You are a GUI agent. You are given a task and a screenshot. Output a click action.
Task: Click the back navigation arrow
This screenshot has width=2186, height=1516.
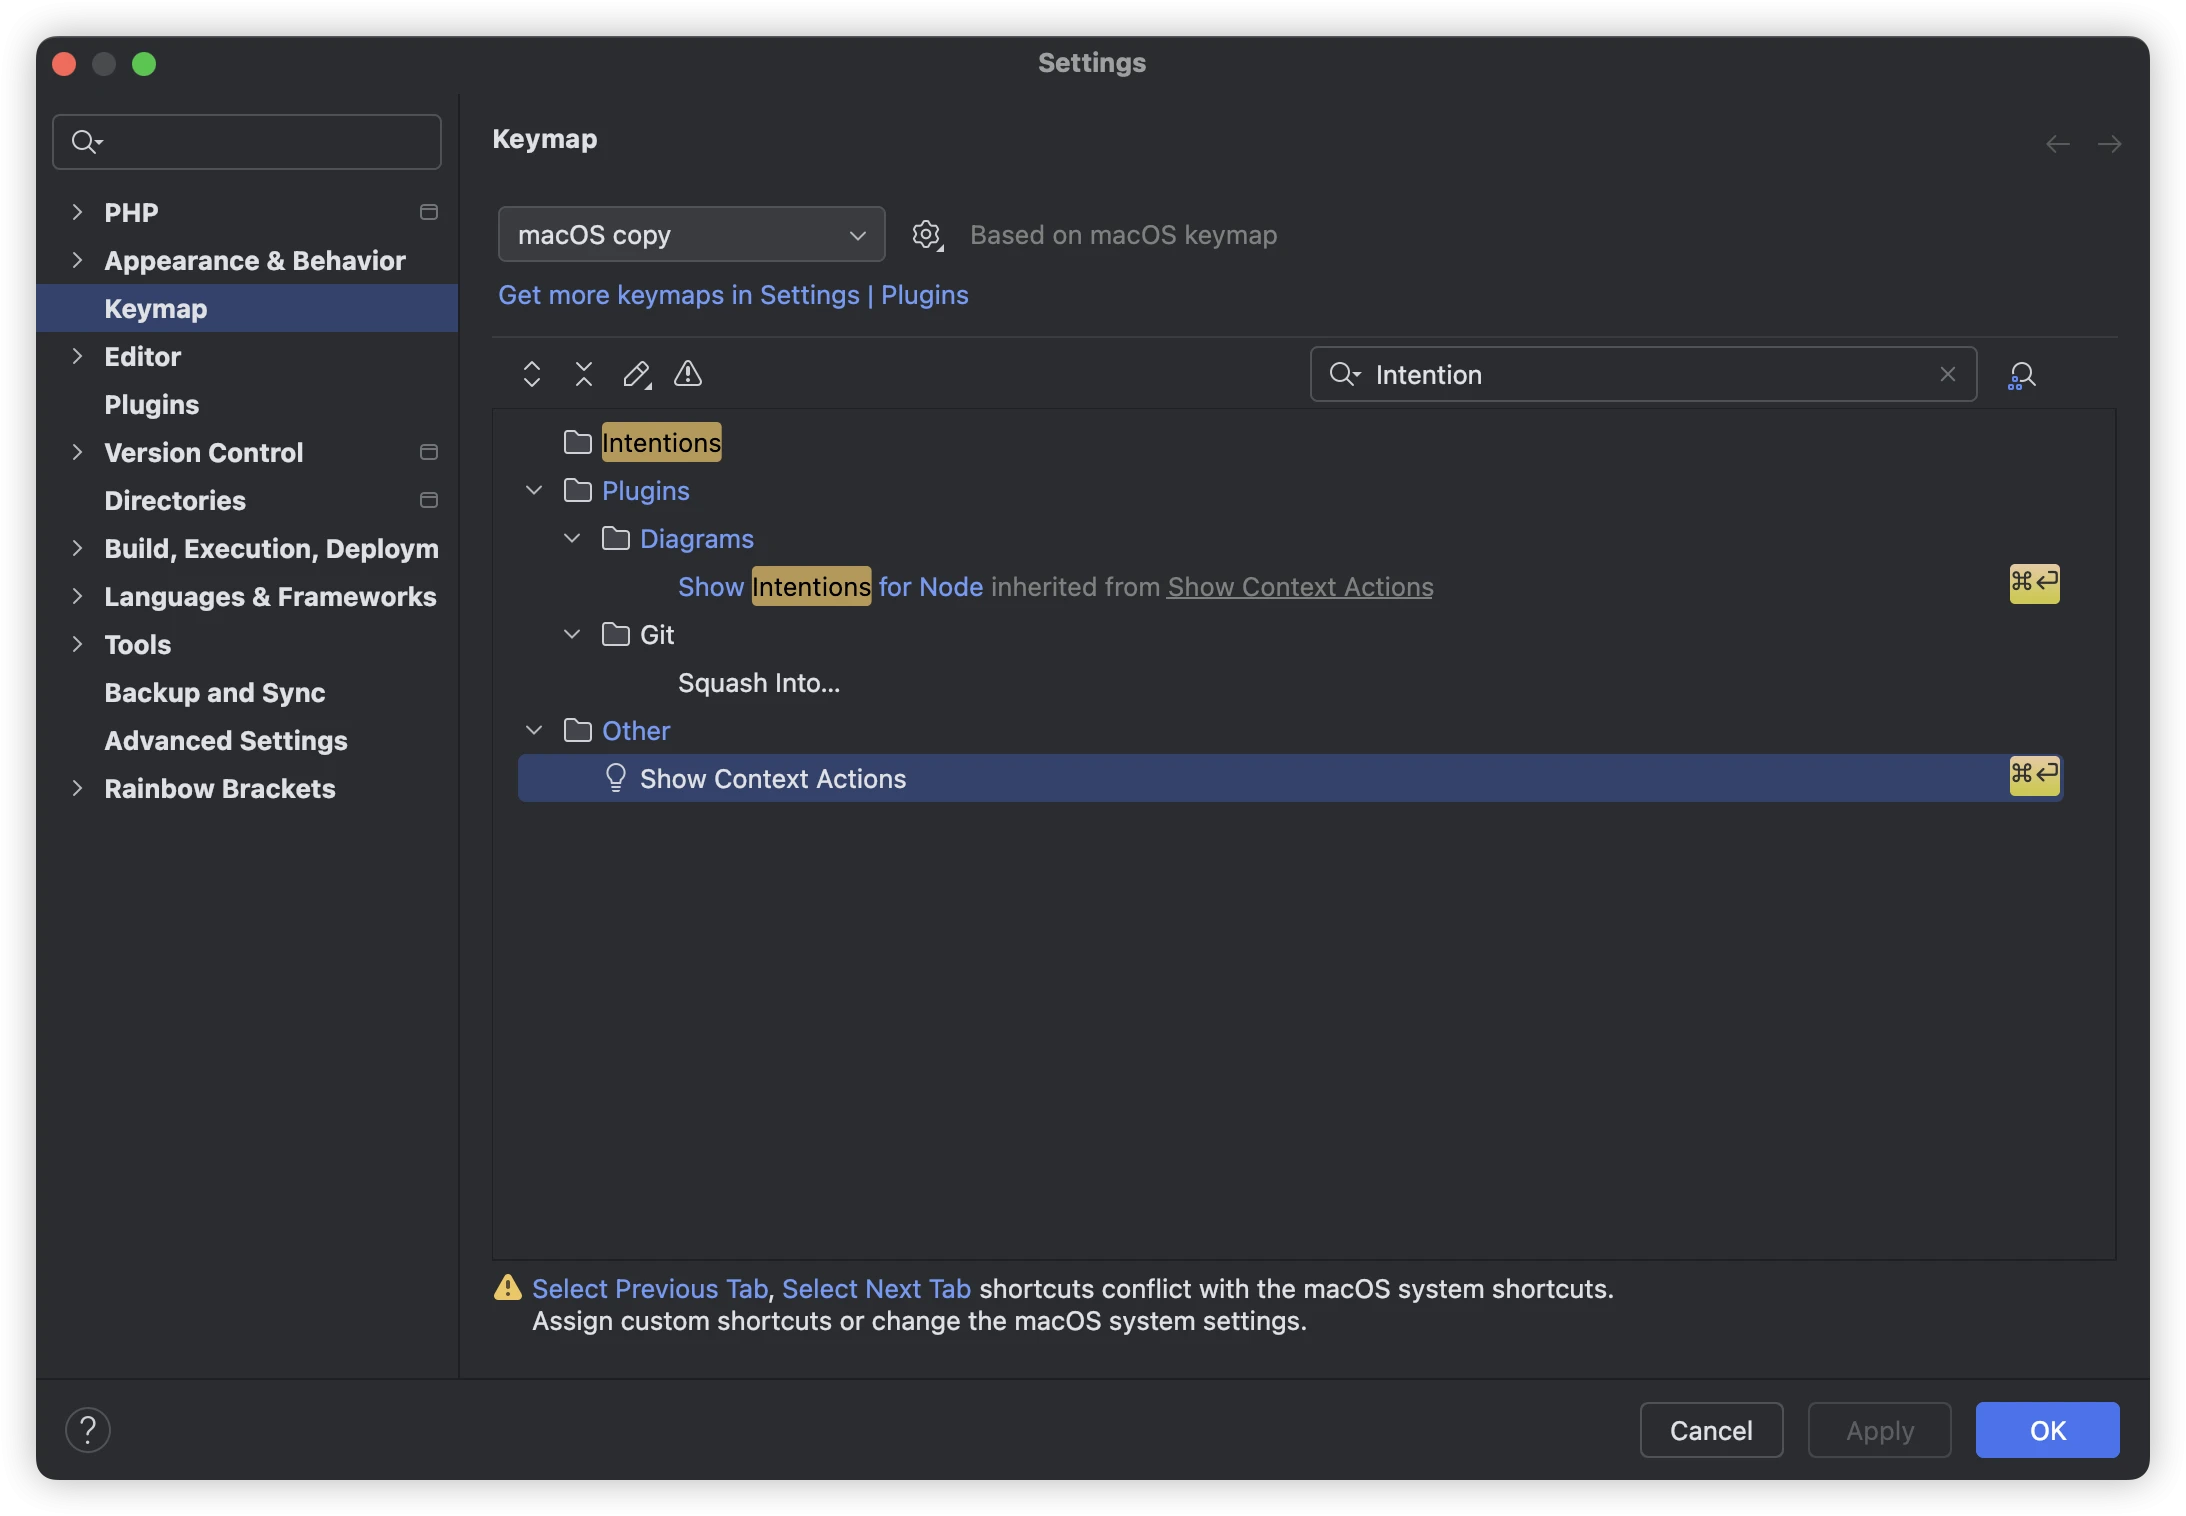click(2057, 144)
